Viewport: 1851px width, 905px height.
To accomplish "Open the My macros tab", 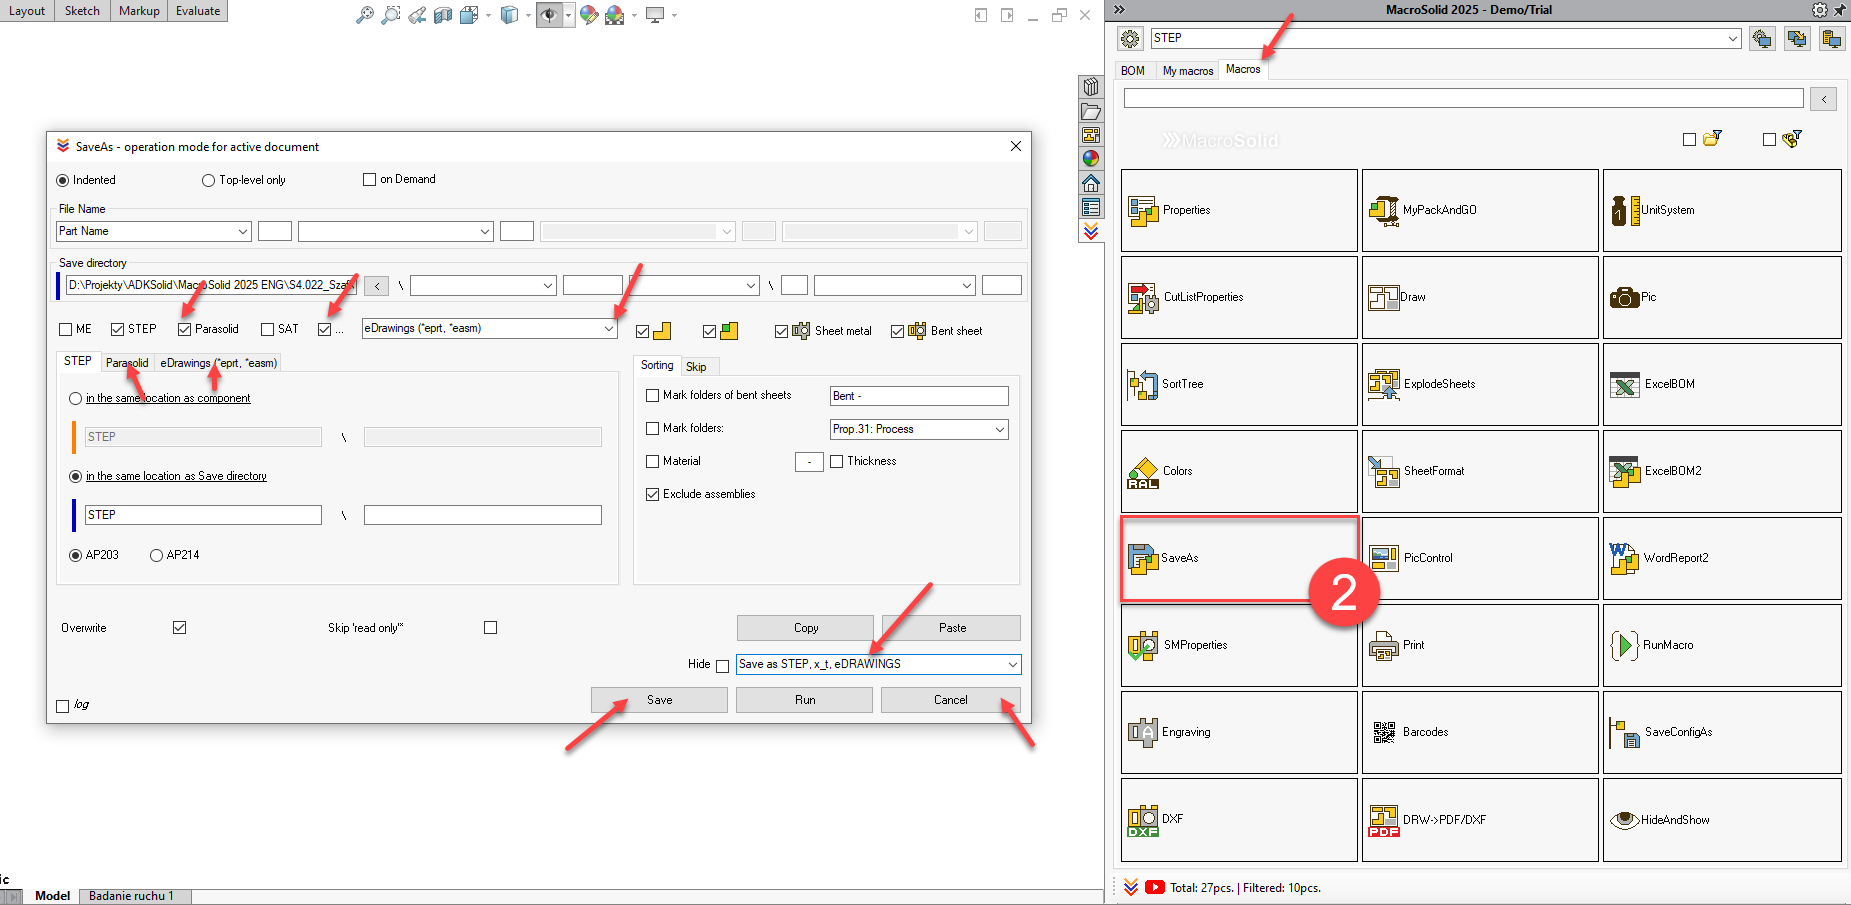I will [x=1188, y=71].
